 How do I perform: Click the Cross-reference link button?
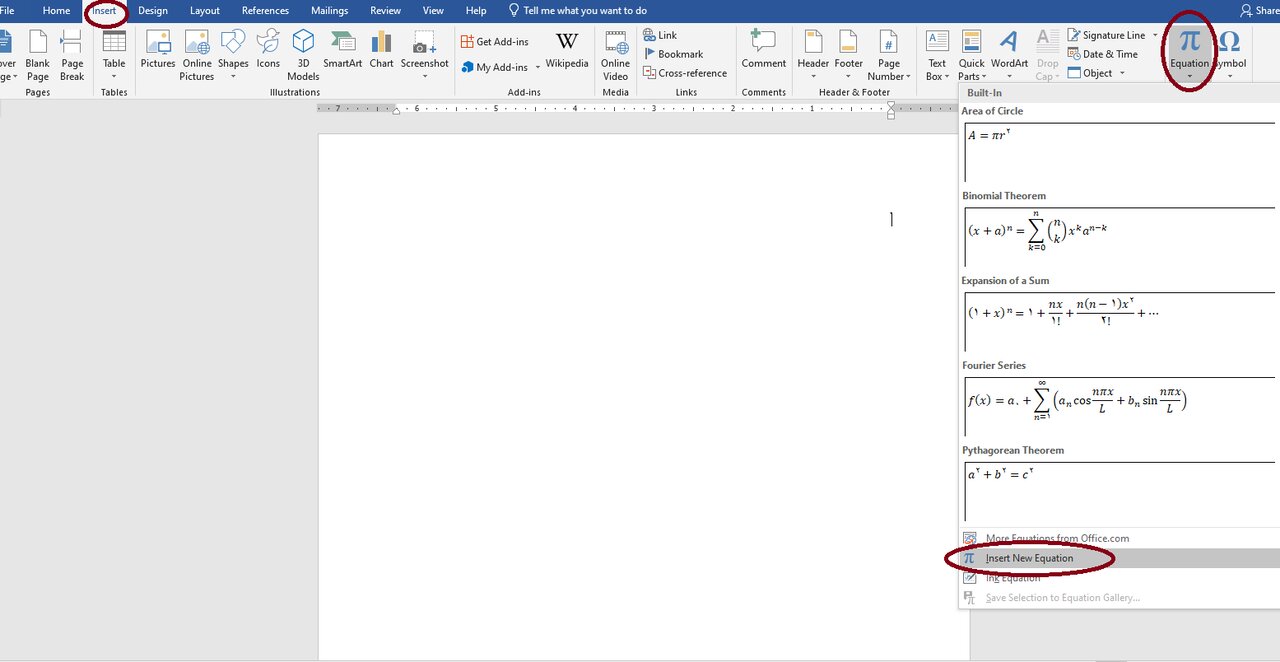tap(685, 73)
